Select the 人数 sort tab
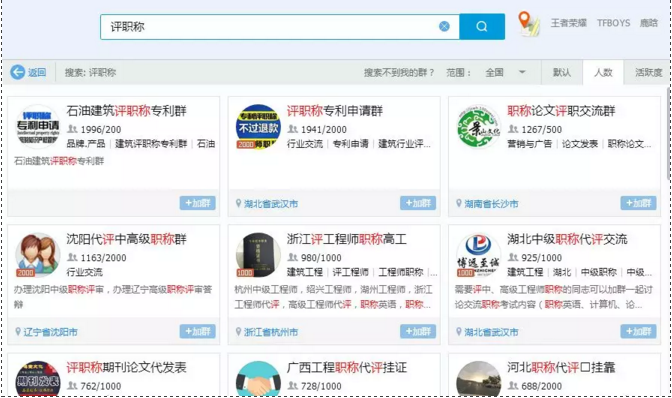The width and height of the screenshot is (672, 398). click(x=603, y=72)
